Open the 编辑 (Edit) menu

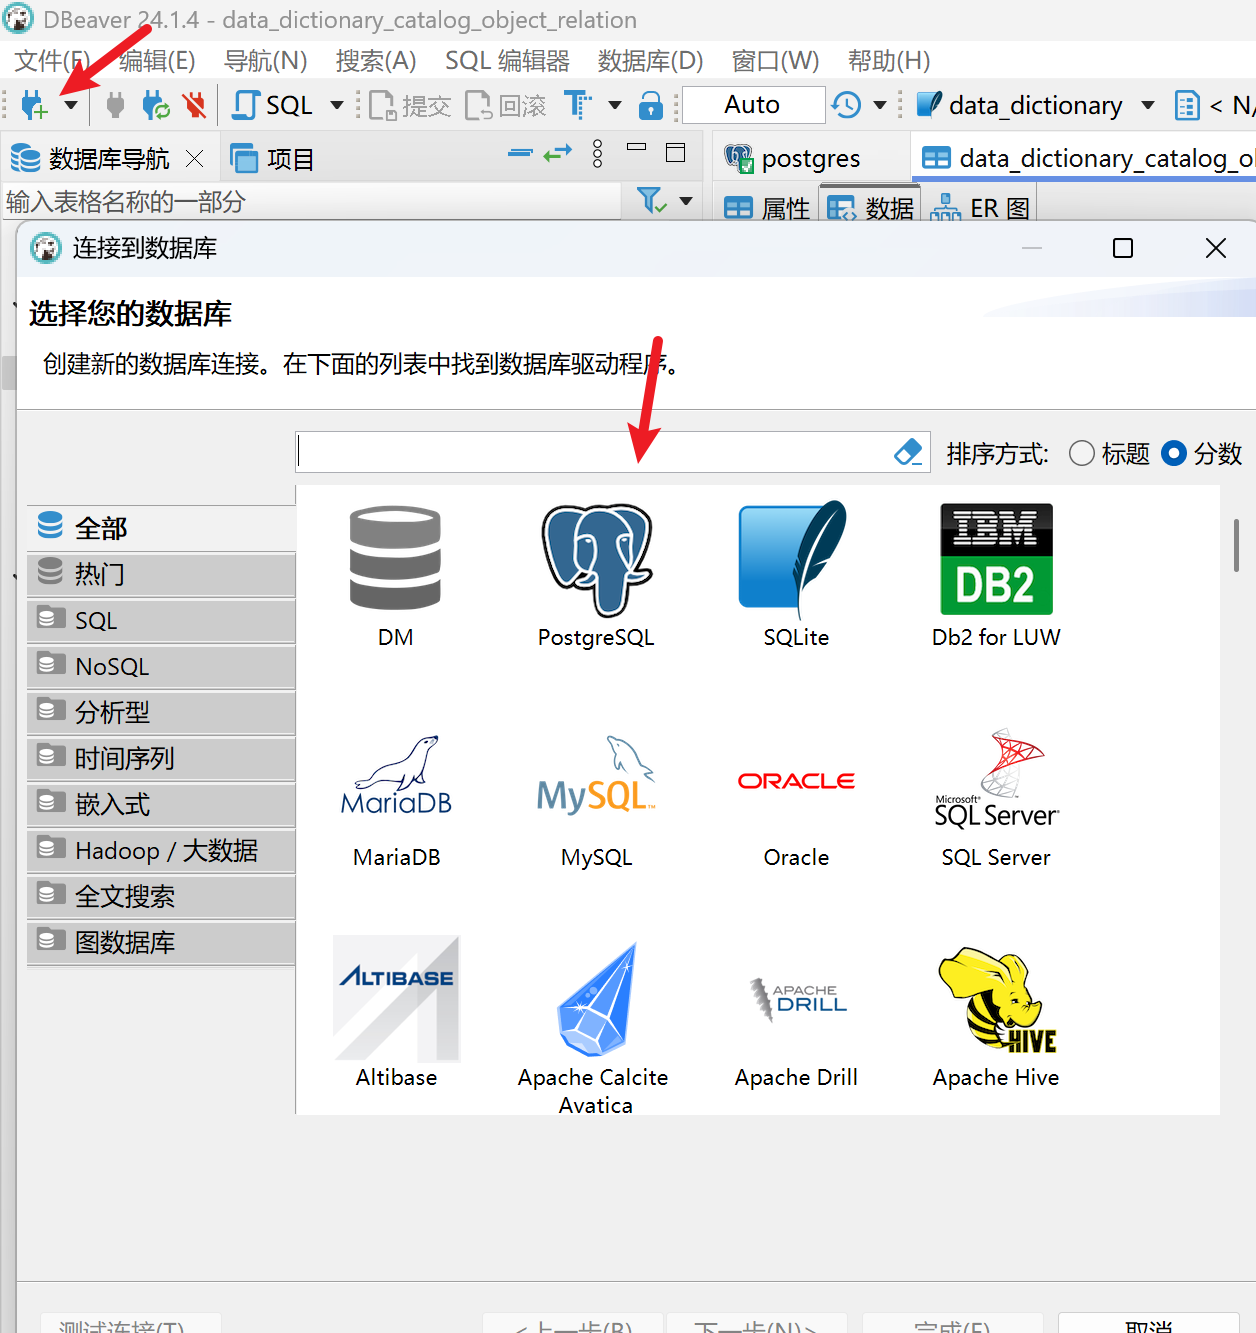157,61
